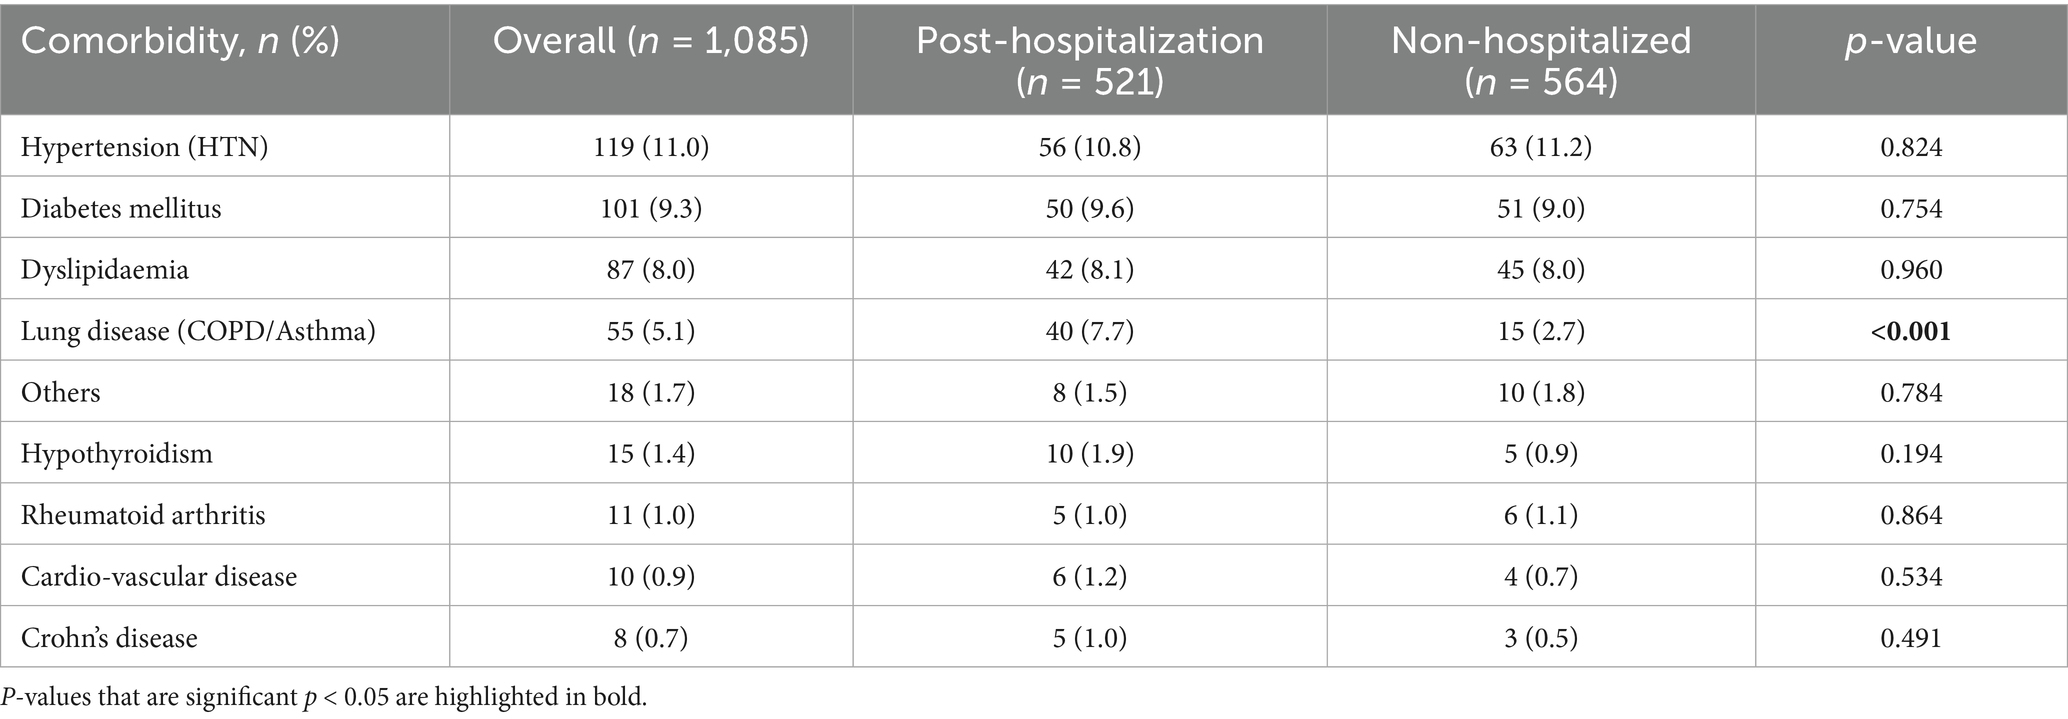
Task: Select the Dyslipidaemia row label
Action: point(105,270)
